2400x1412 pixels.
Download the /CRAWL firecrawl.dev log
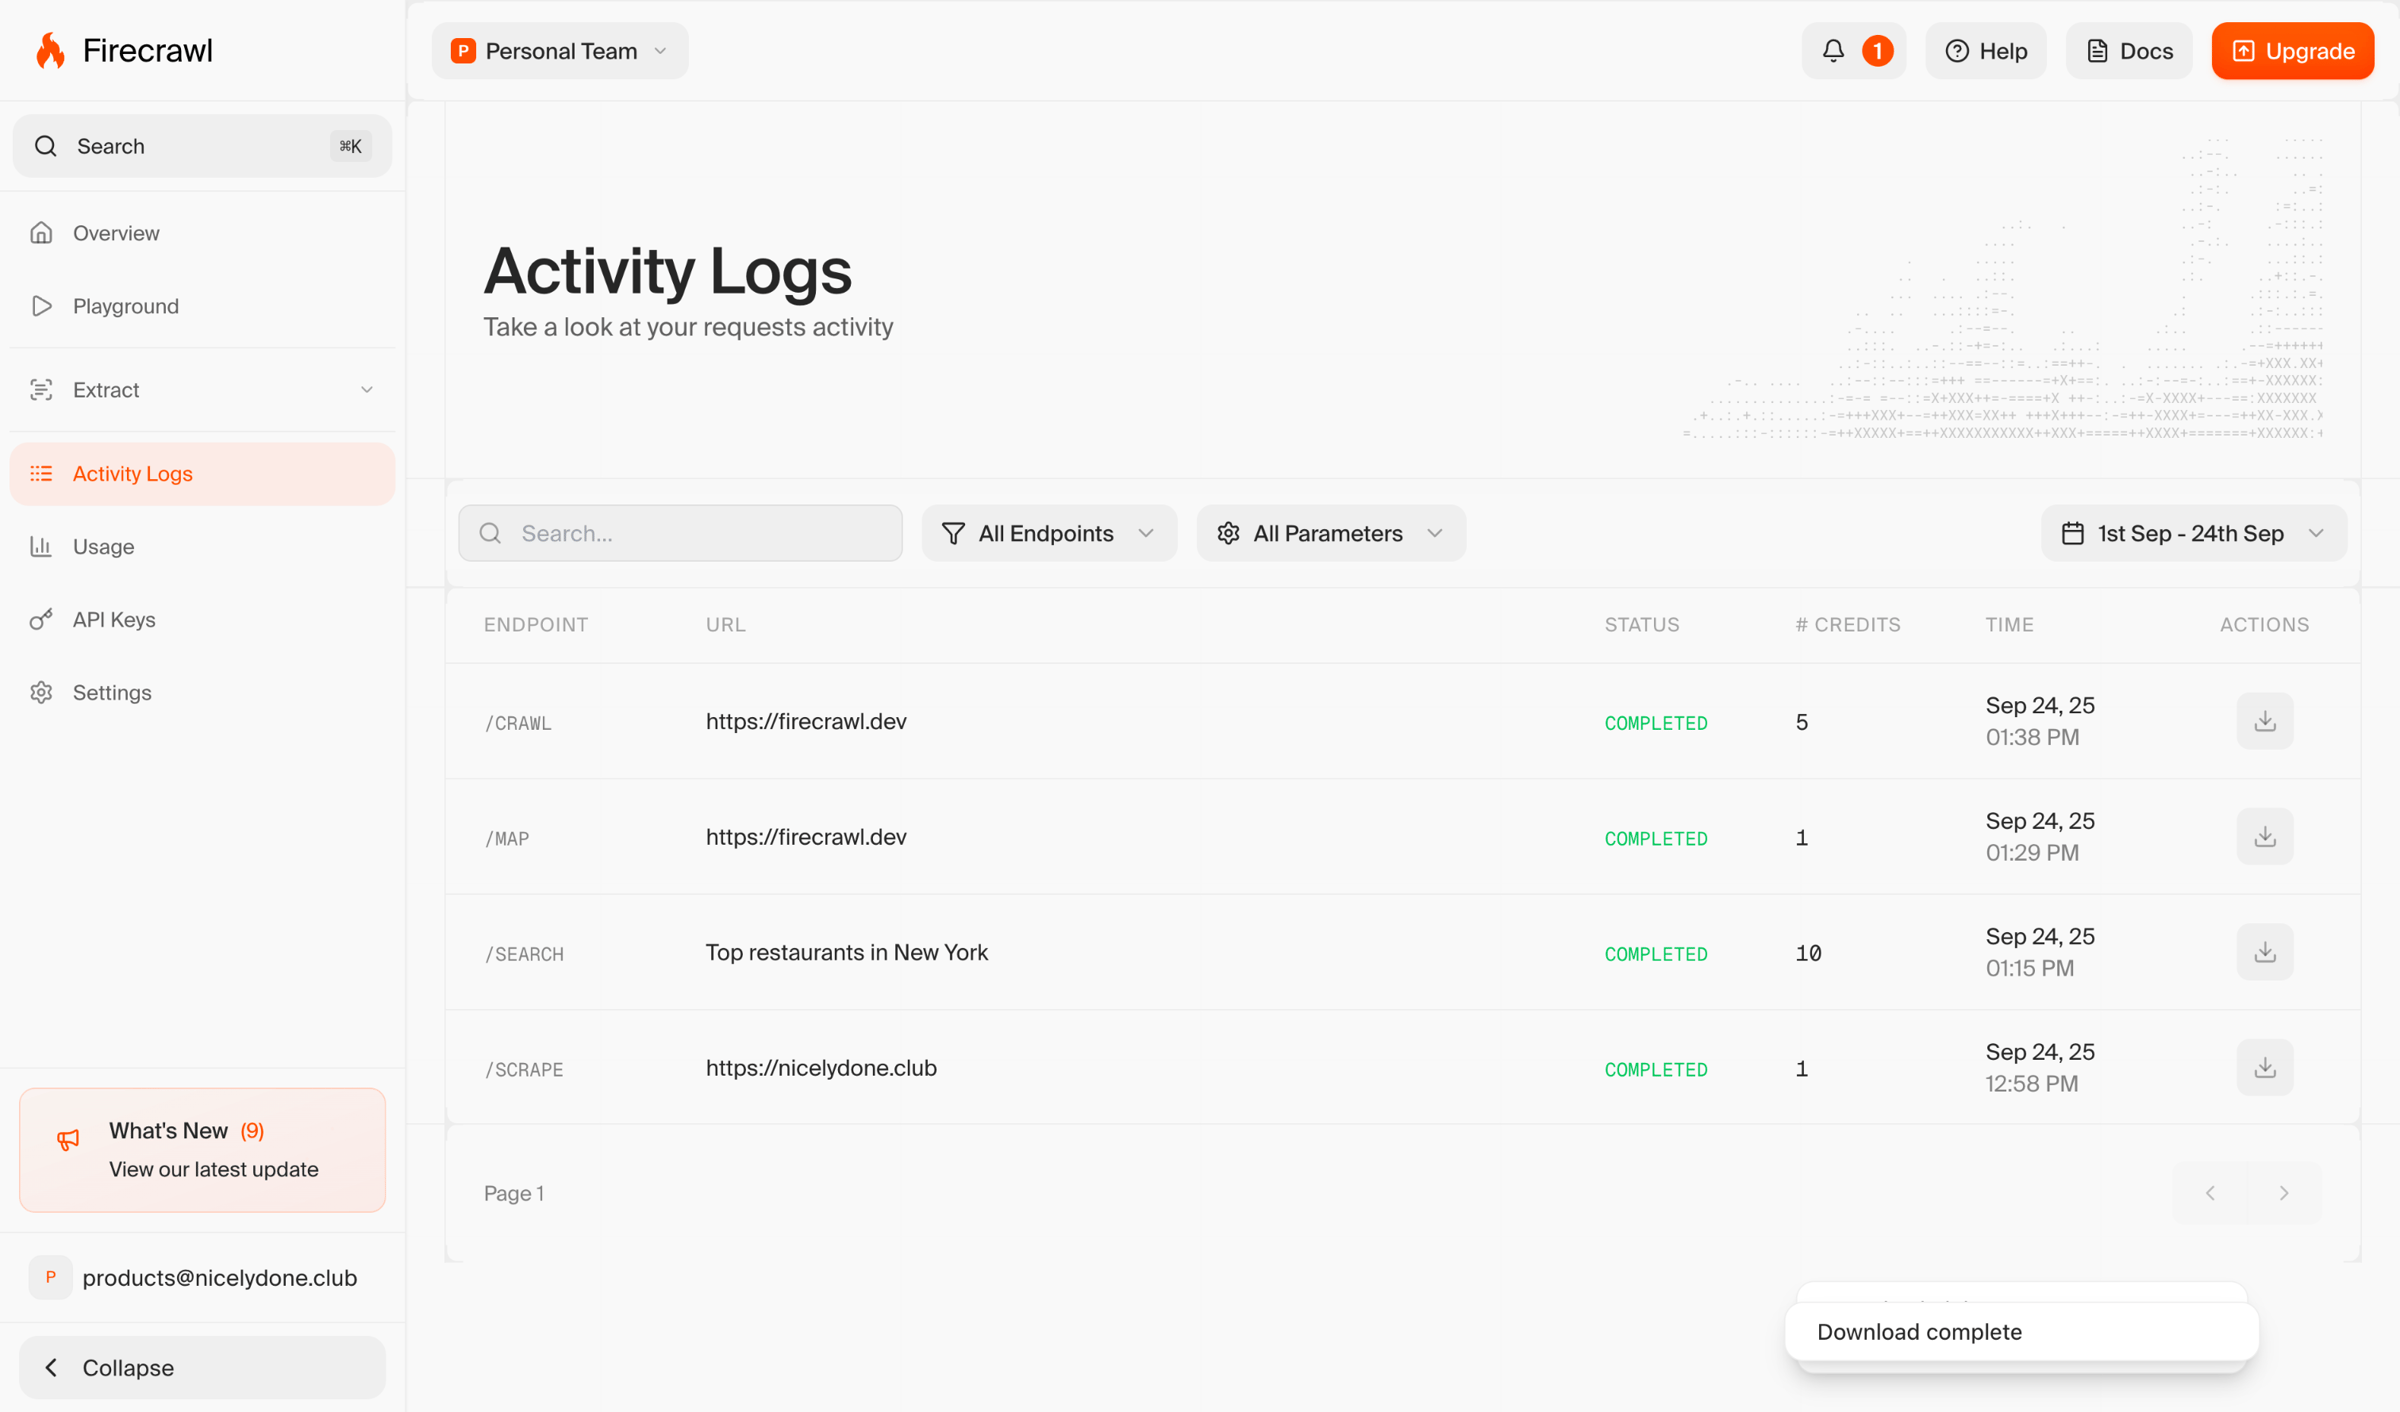2265,721
